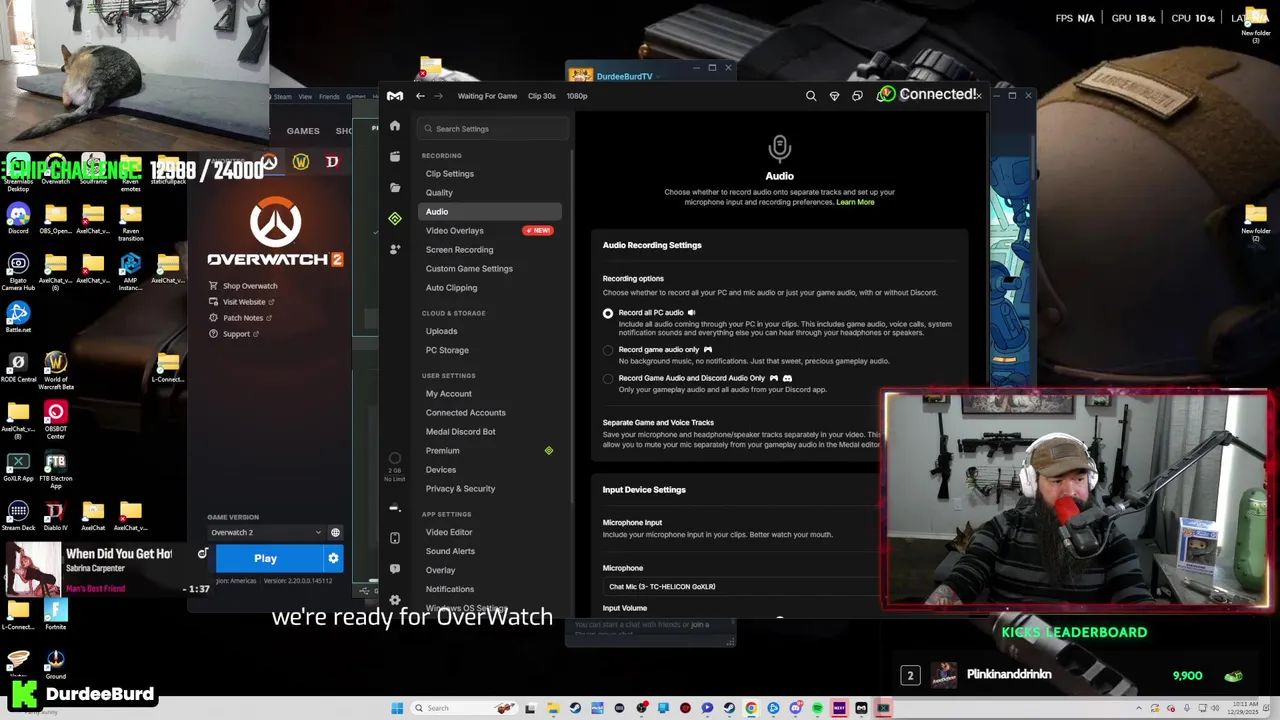Switch to GAMES tab in Battle.net
This screenshot has width=1280, height=720.
(x=303, y=131)
